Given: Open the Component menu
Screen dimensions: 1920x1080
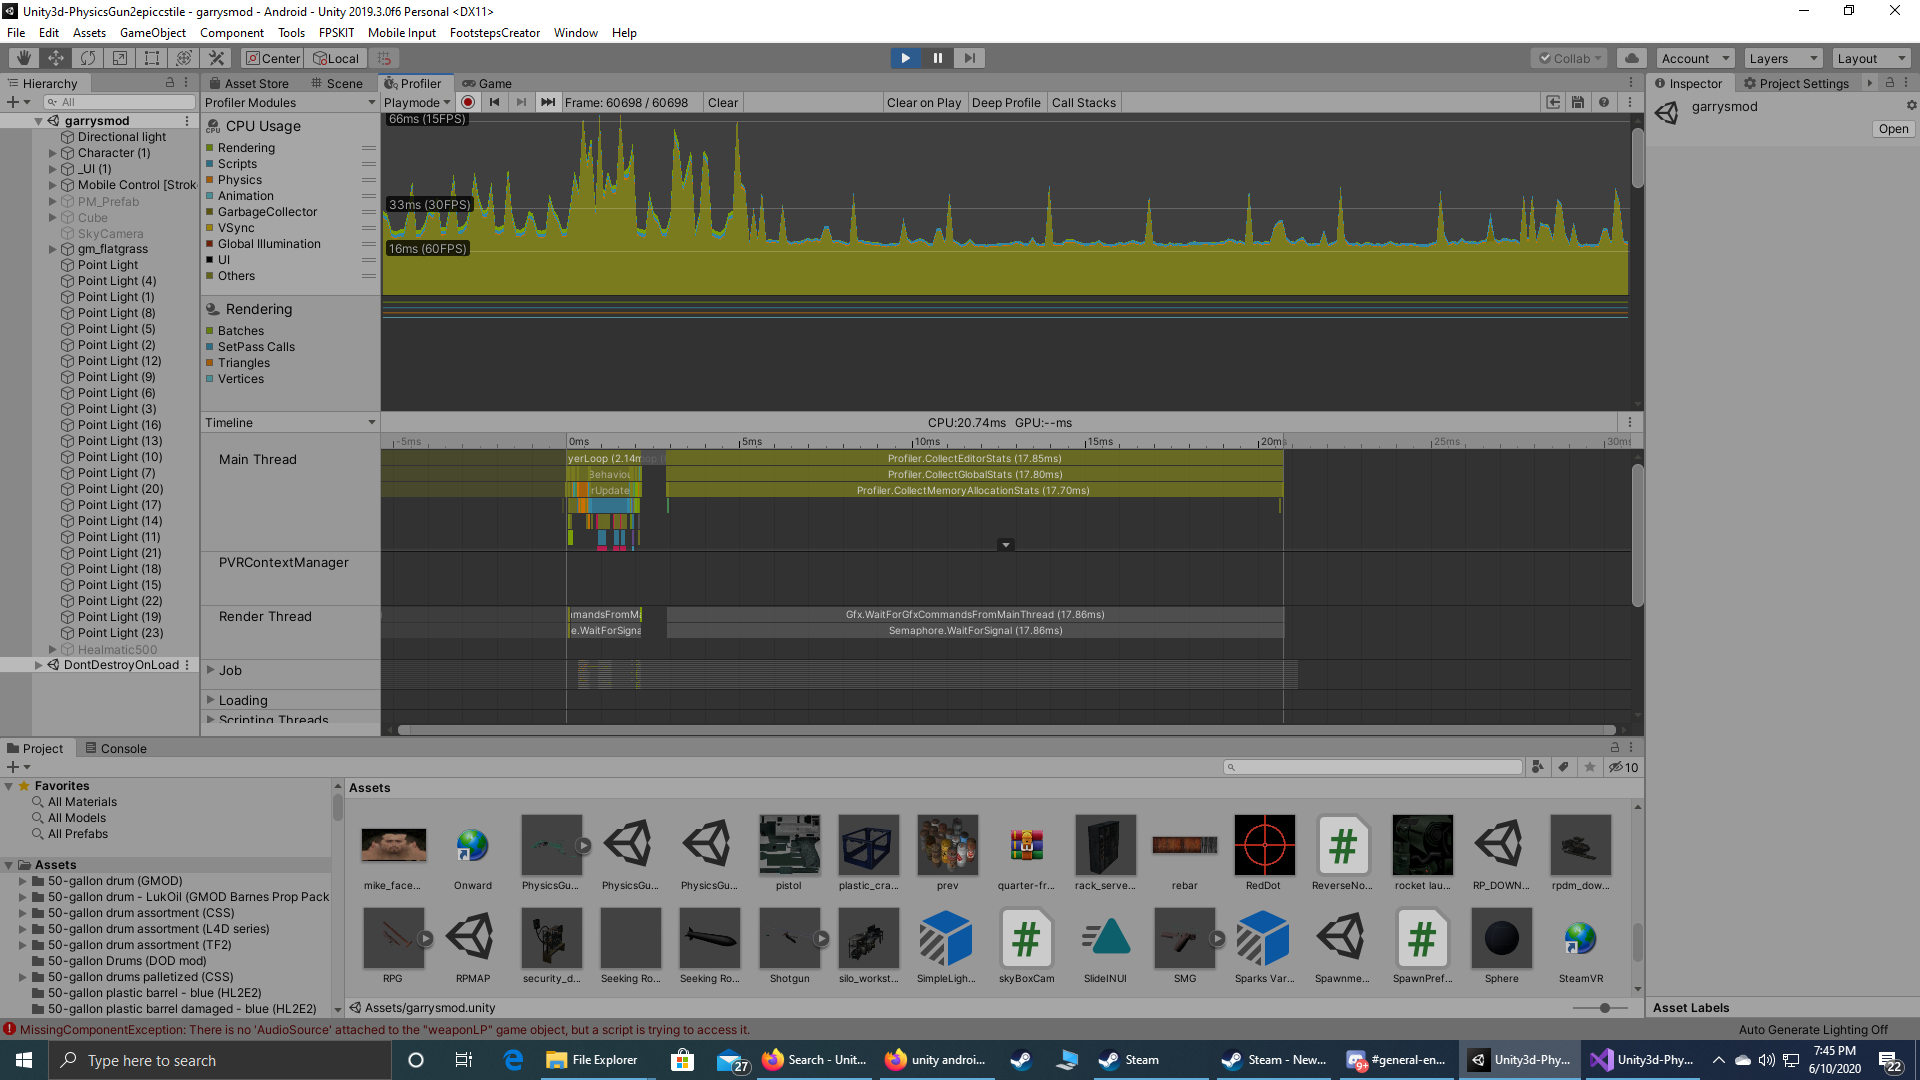Looking at the screenshot, I should pyautogui.click(x=232, y=33).
